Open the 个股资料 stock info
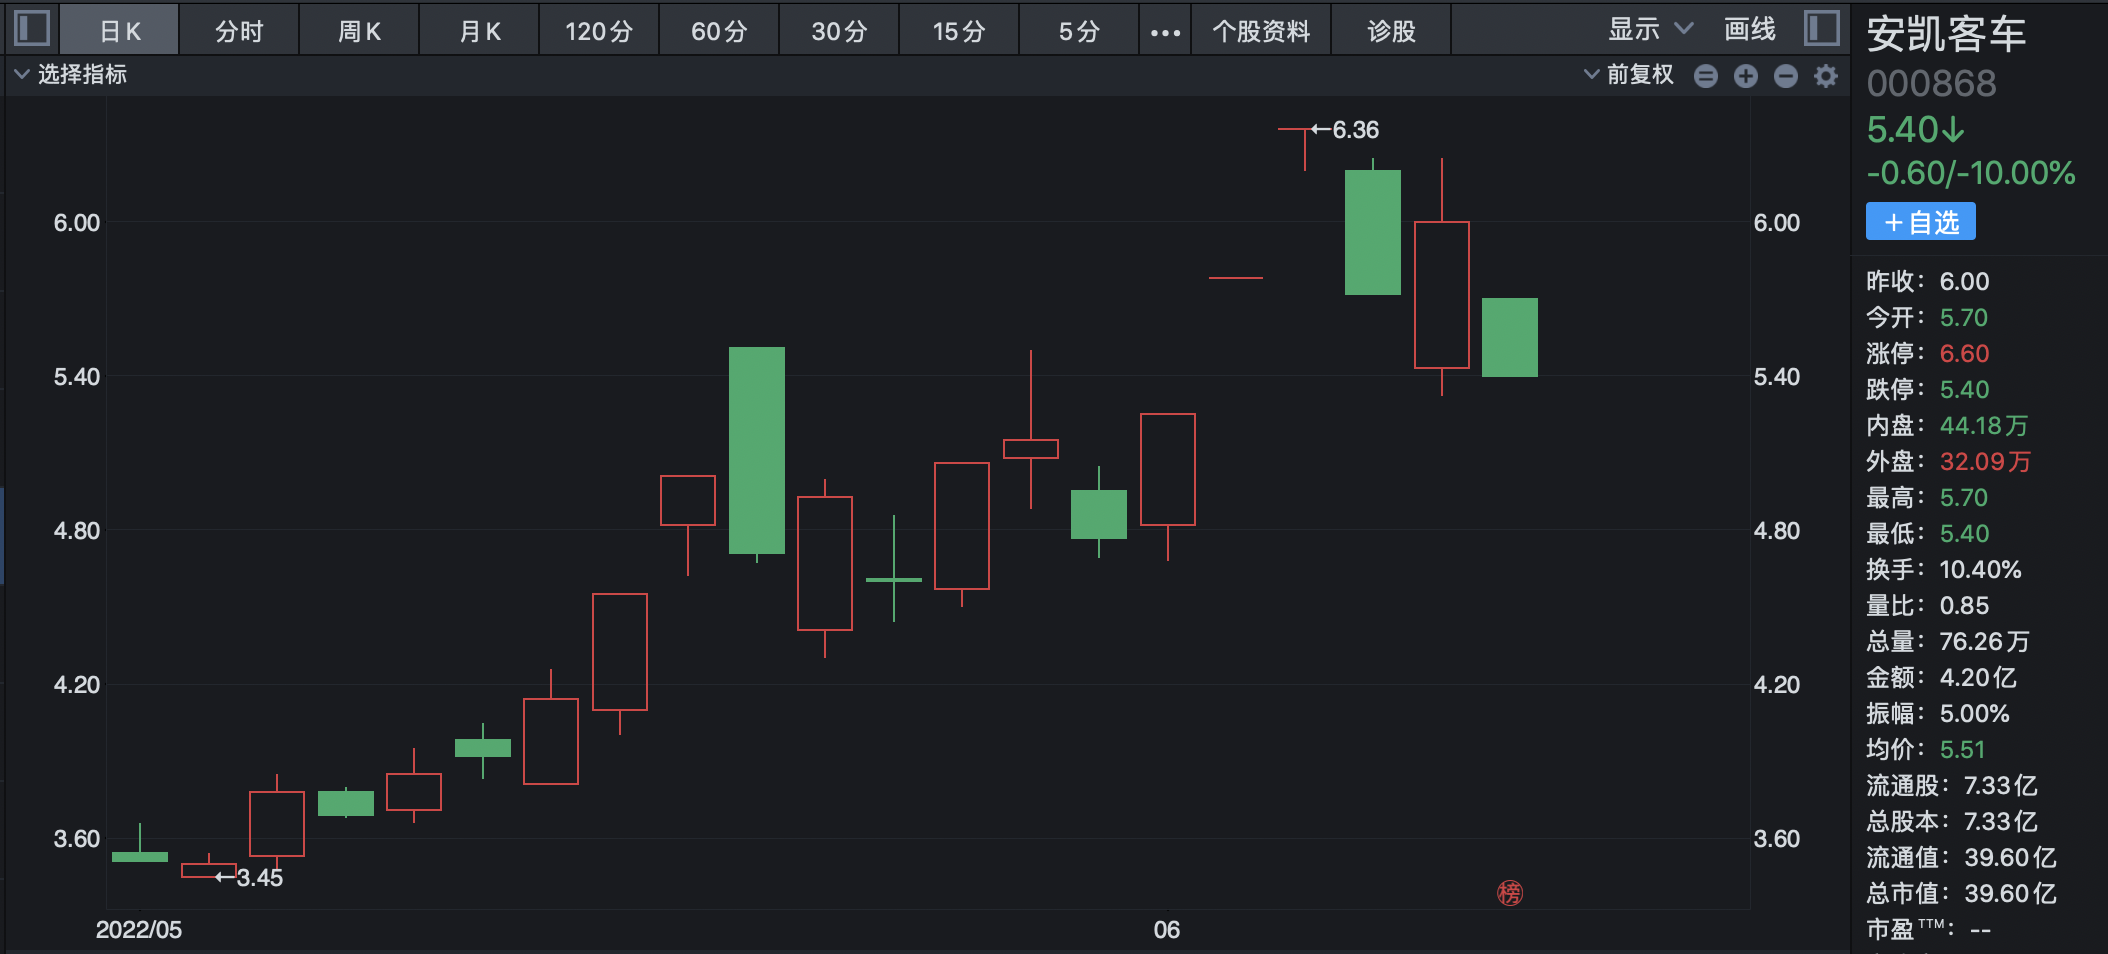 click(x=1261, y=32)
